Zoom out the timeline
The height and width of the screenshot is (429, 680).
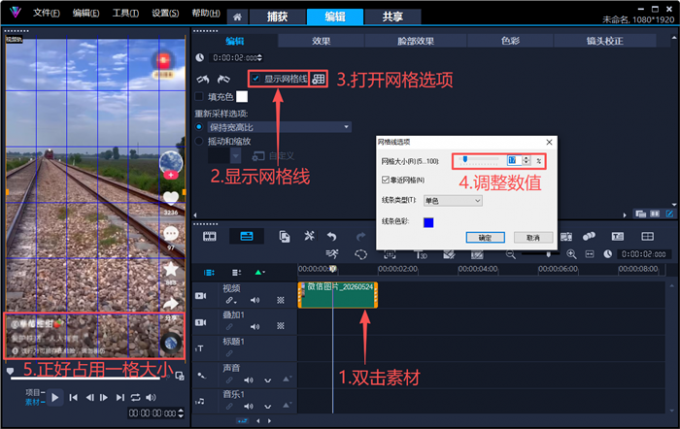(x=510, y=255)
